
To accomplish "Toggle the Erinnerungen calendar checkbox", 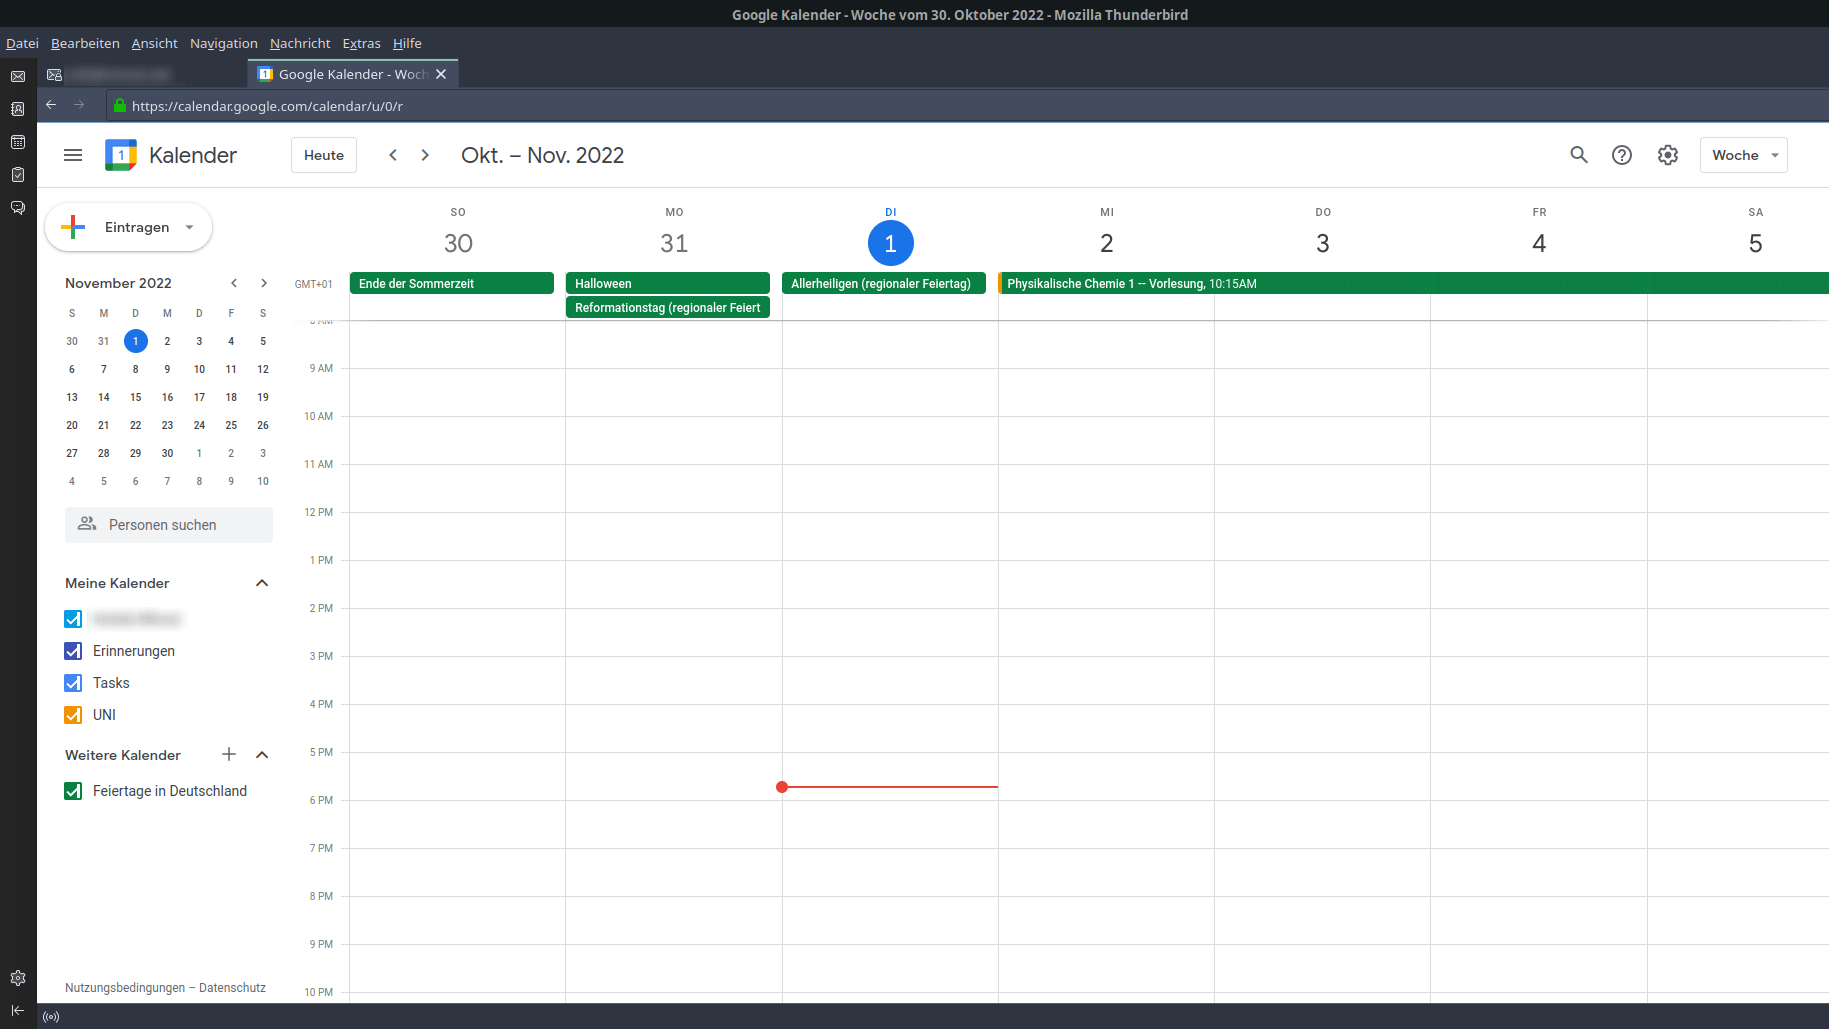I will click(73, 651).
